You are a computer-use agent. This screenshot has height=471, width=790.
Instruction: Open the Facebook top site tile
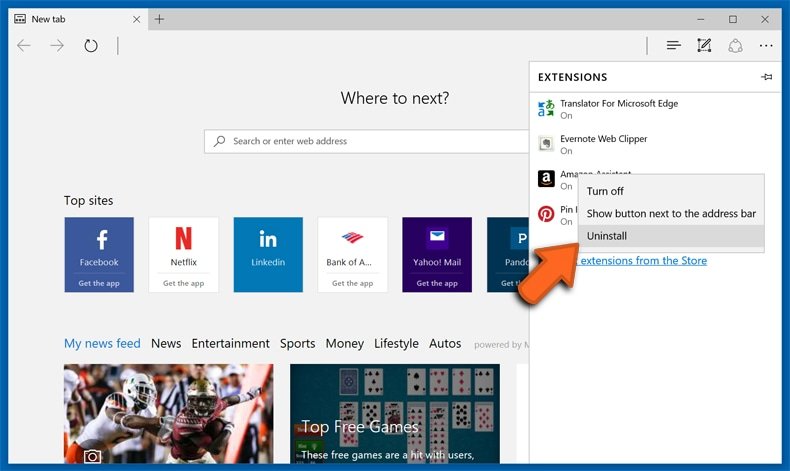point(99,255)
